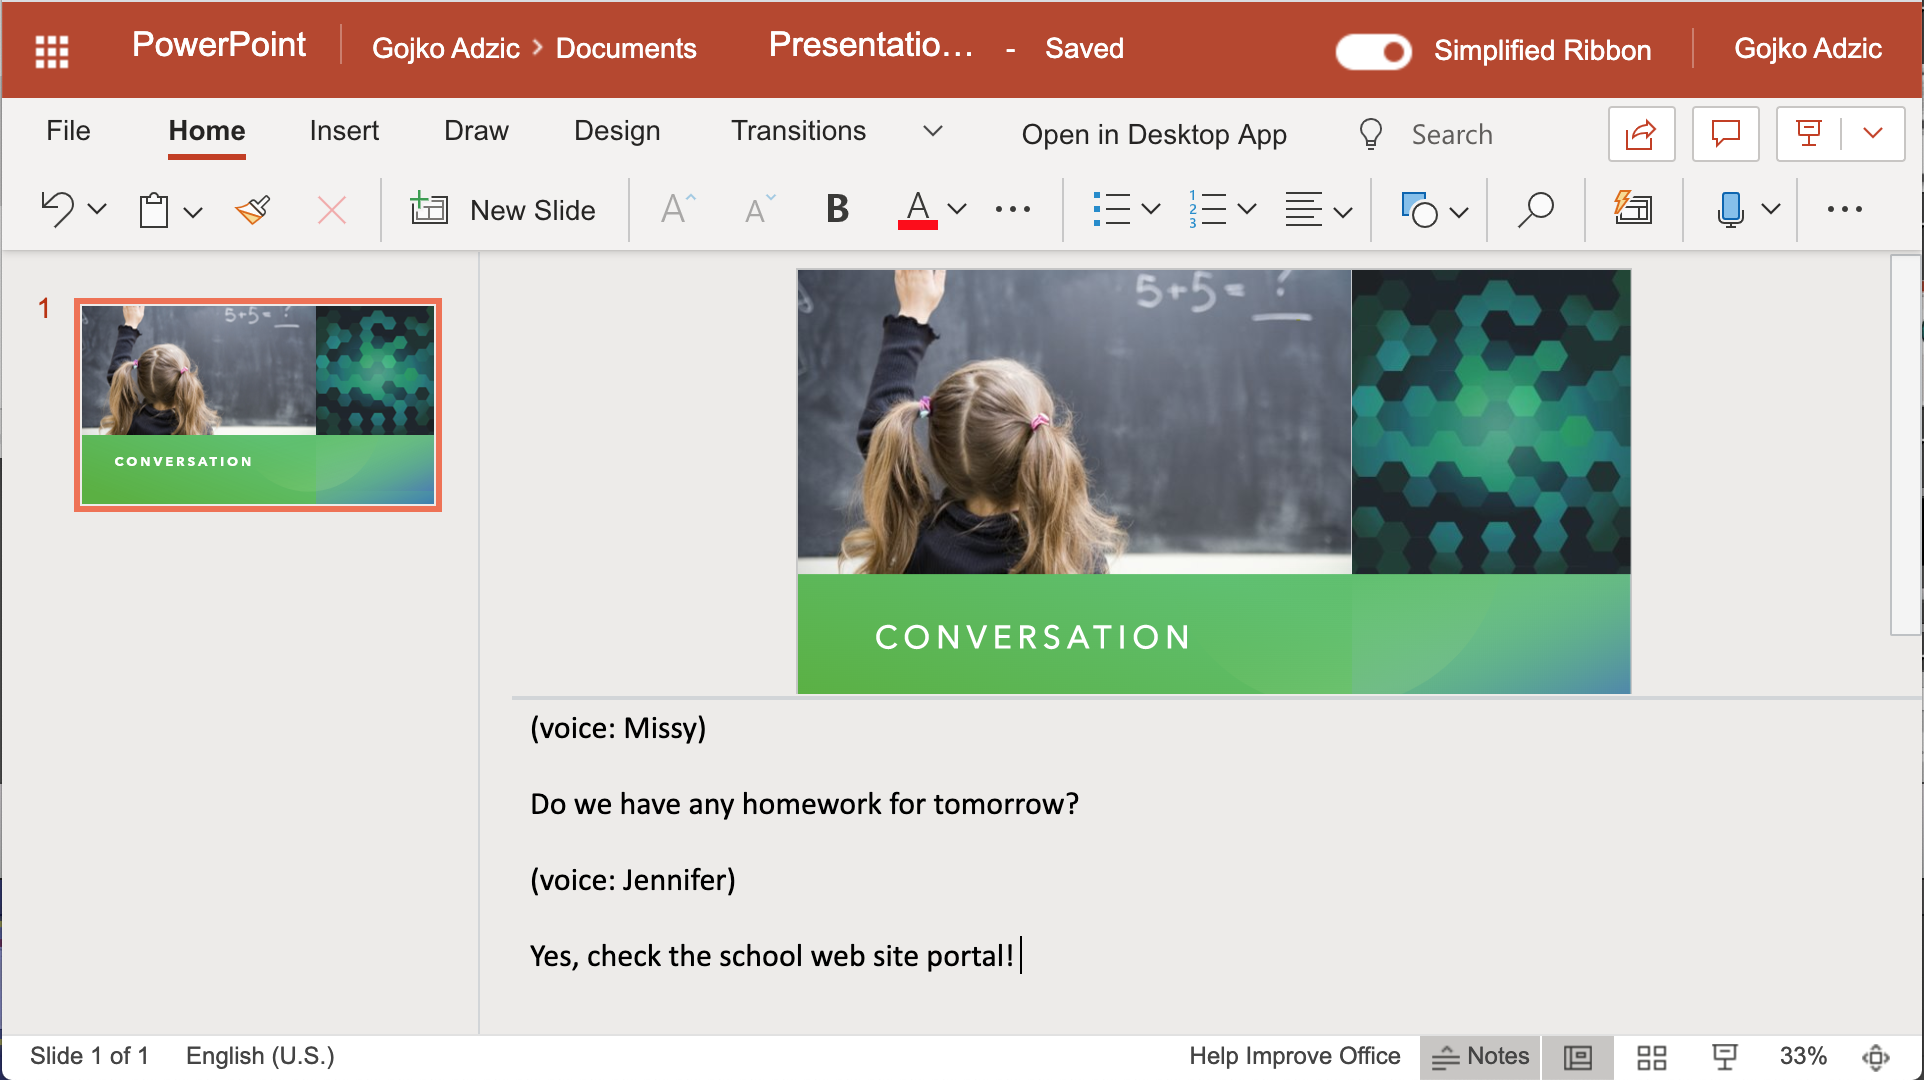
Task: Start Slide Show from status bar
Action: 1725,1057
